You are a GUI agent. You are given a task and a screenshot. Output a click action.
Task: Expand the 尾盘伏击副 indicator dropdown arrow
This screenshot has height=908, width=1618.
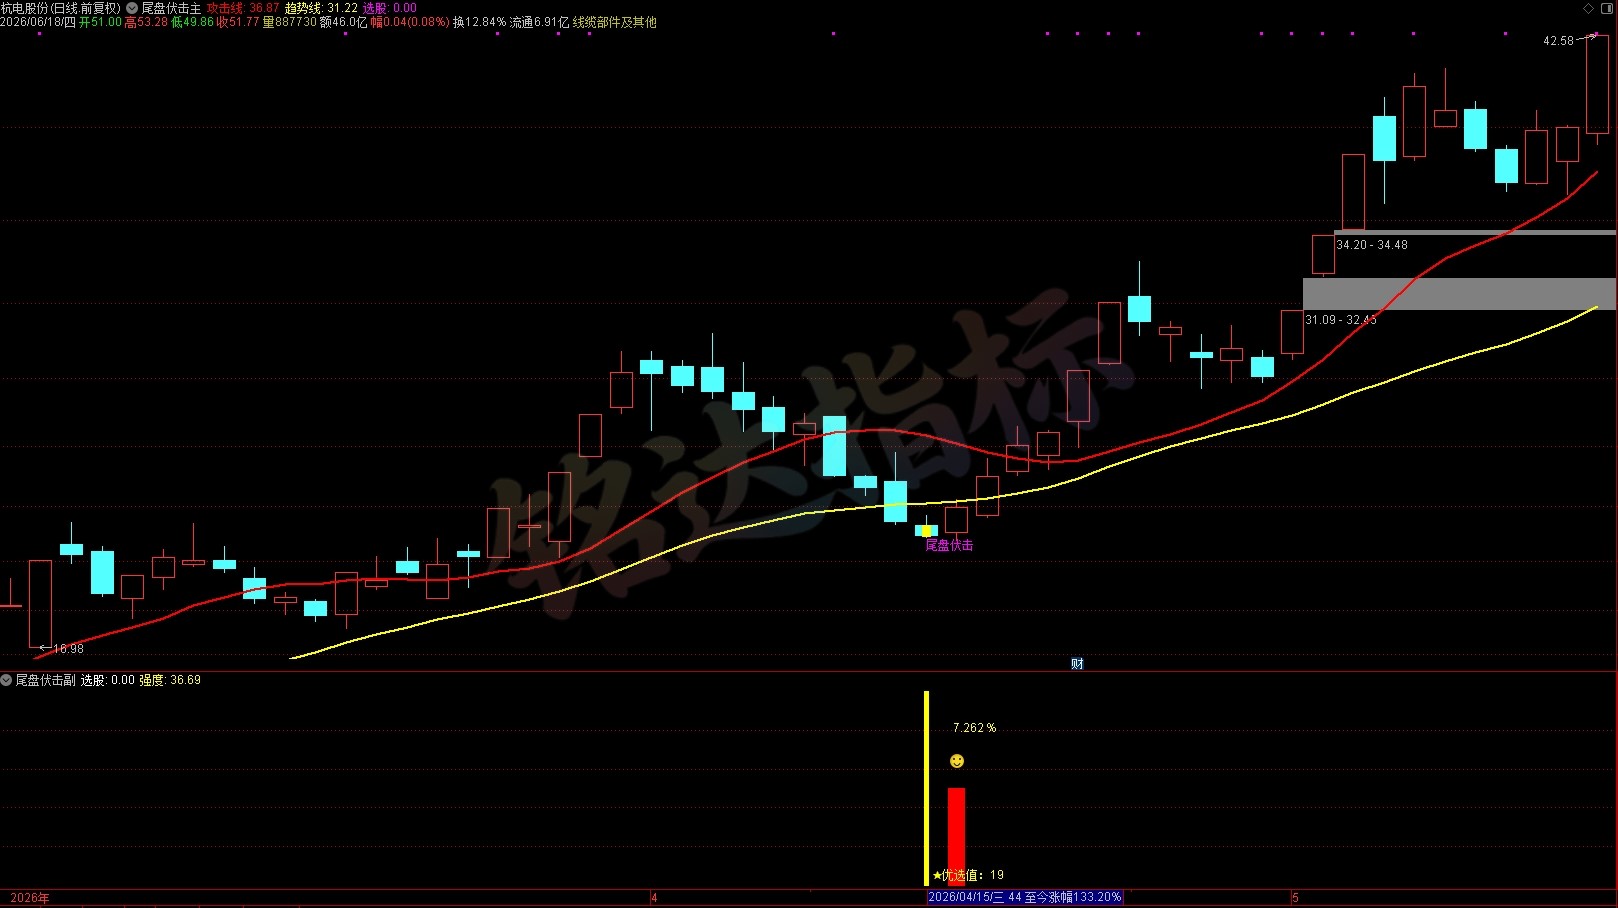pyautogui.click(x=6, y=680)
